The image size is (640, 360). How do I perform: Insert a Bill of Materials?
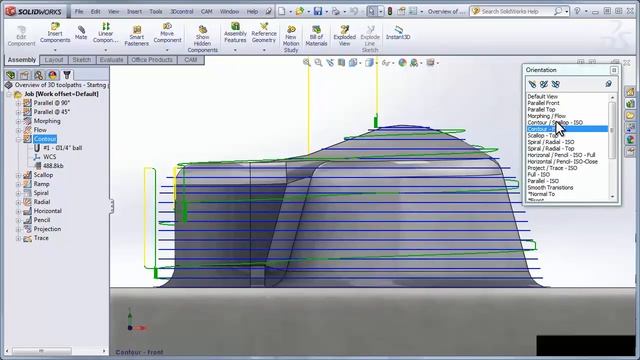pyautogui.click(x=316, y=36)
